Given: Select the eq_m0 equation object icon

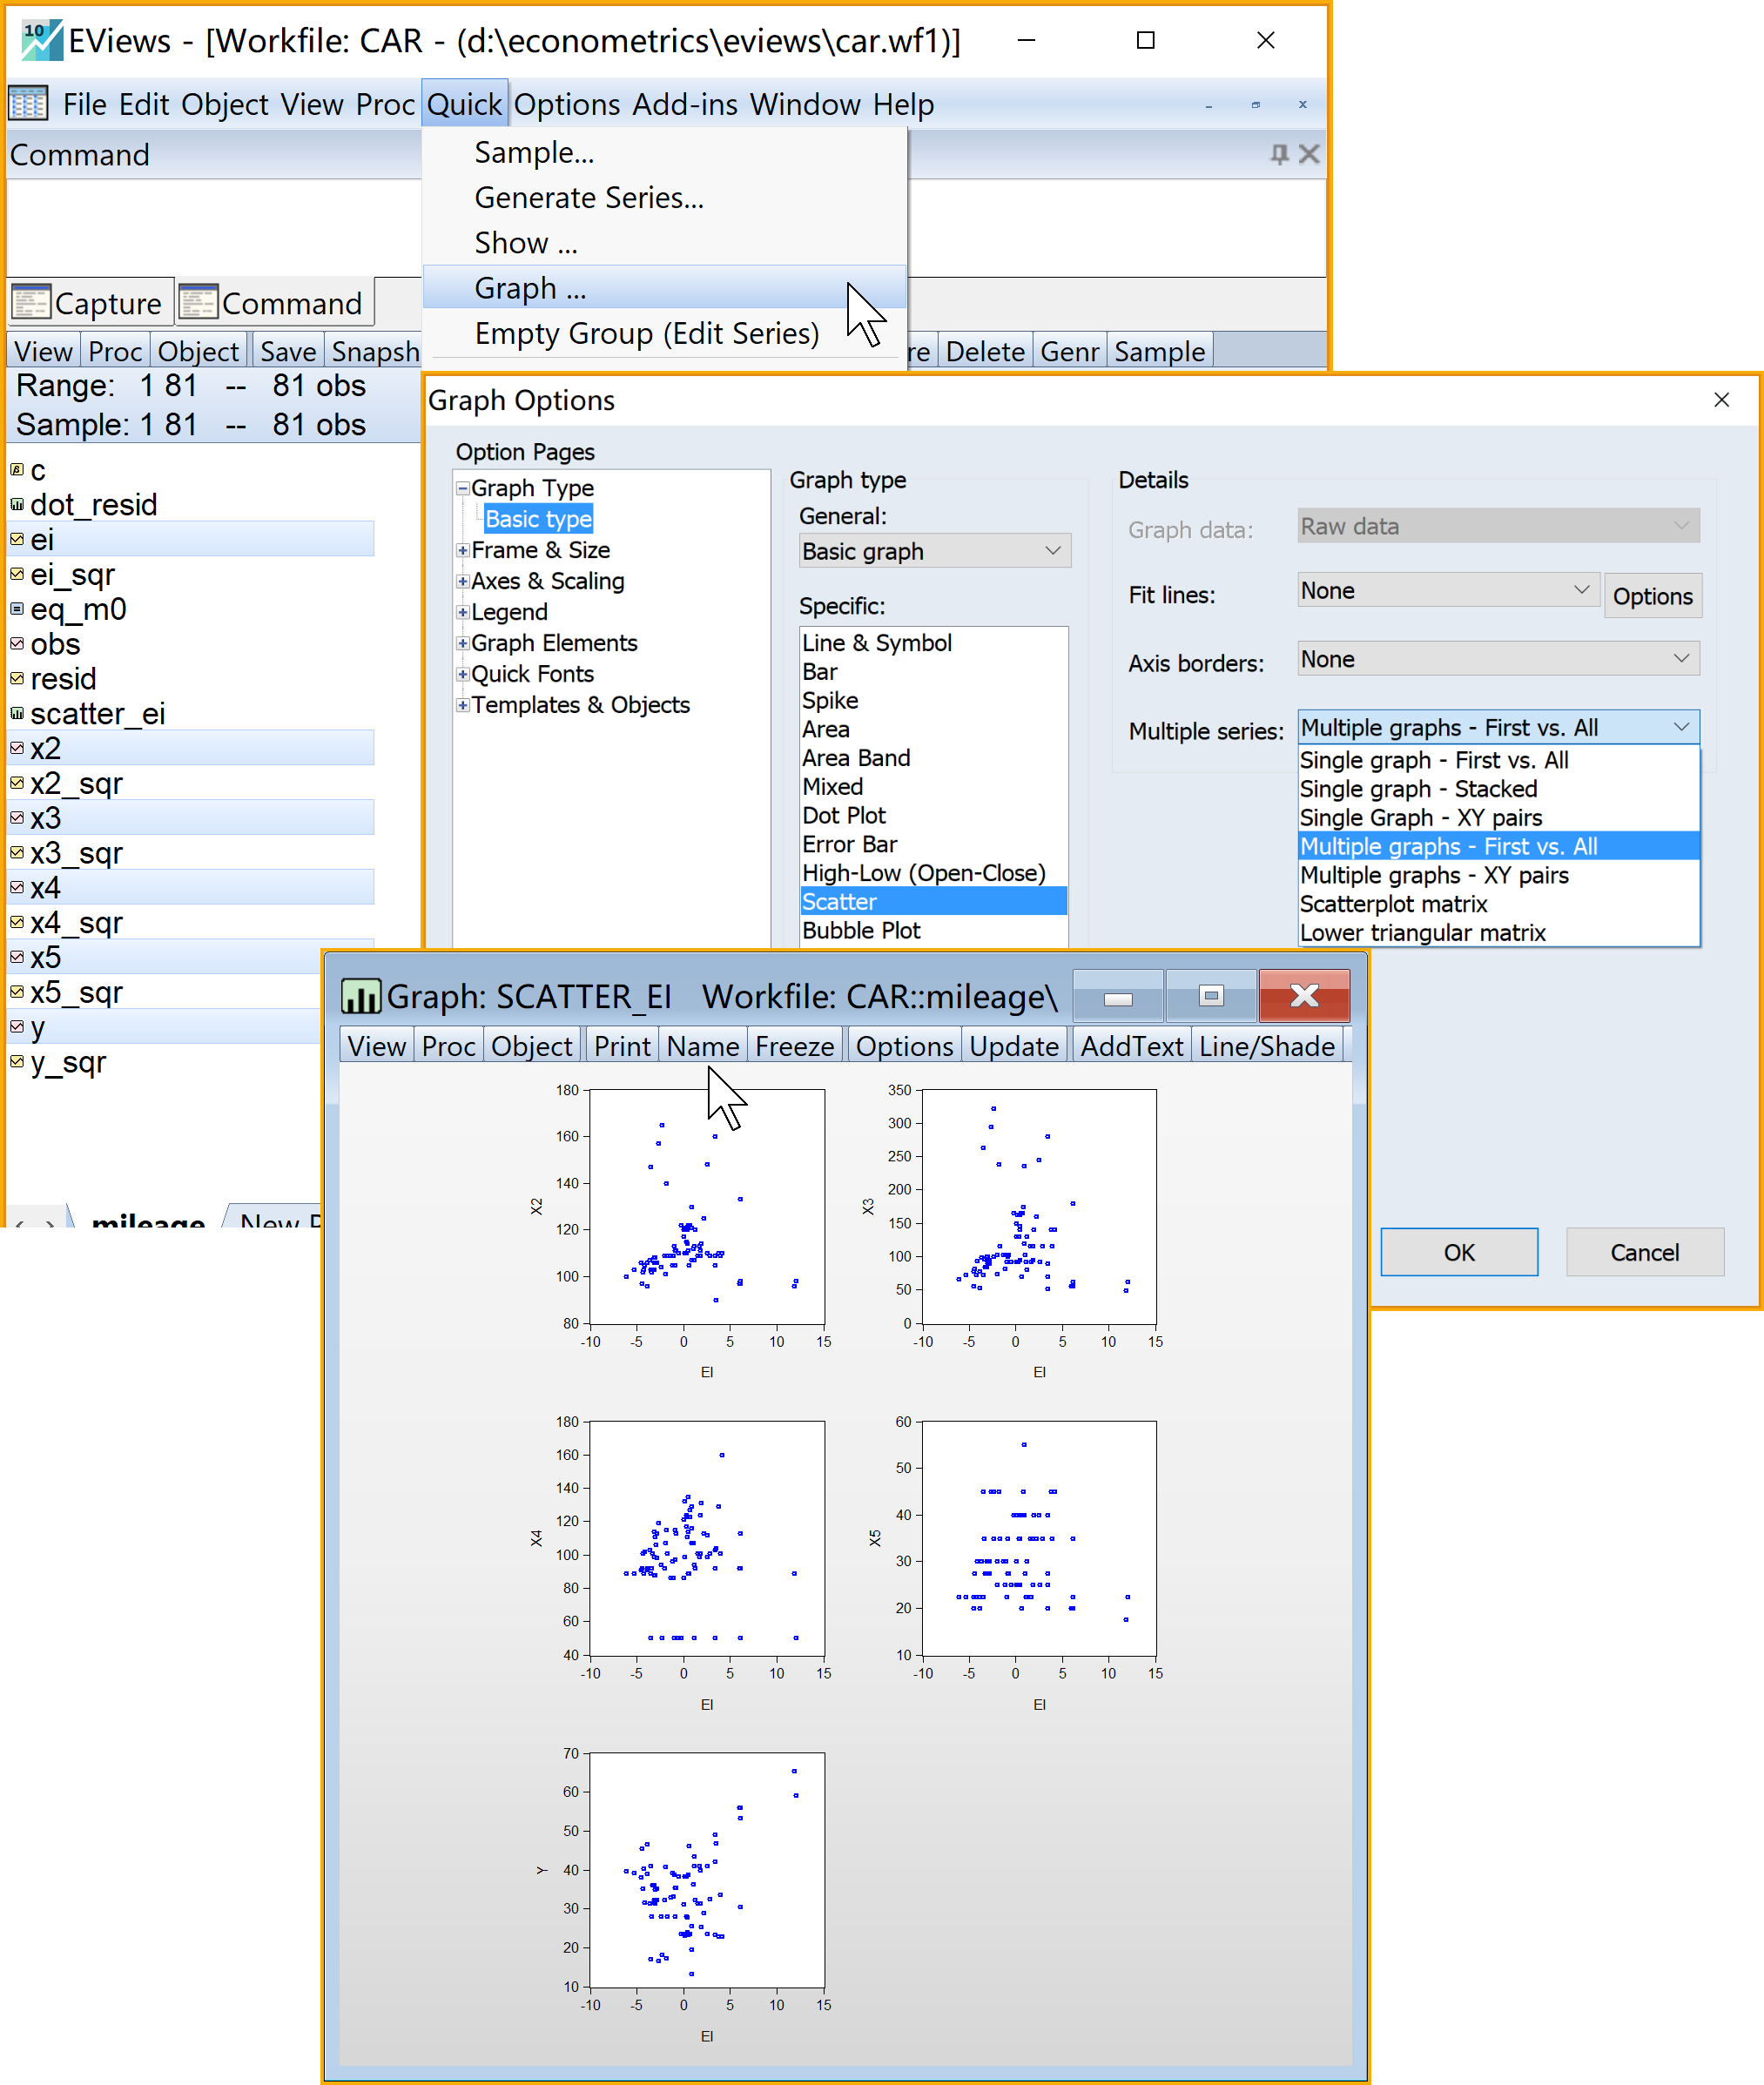Looking at the screenshot, I should [x=17, y=609].
